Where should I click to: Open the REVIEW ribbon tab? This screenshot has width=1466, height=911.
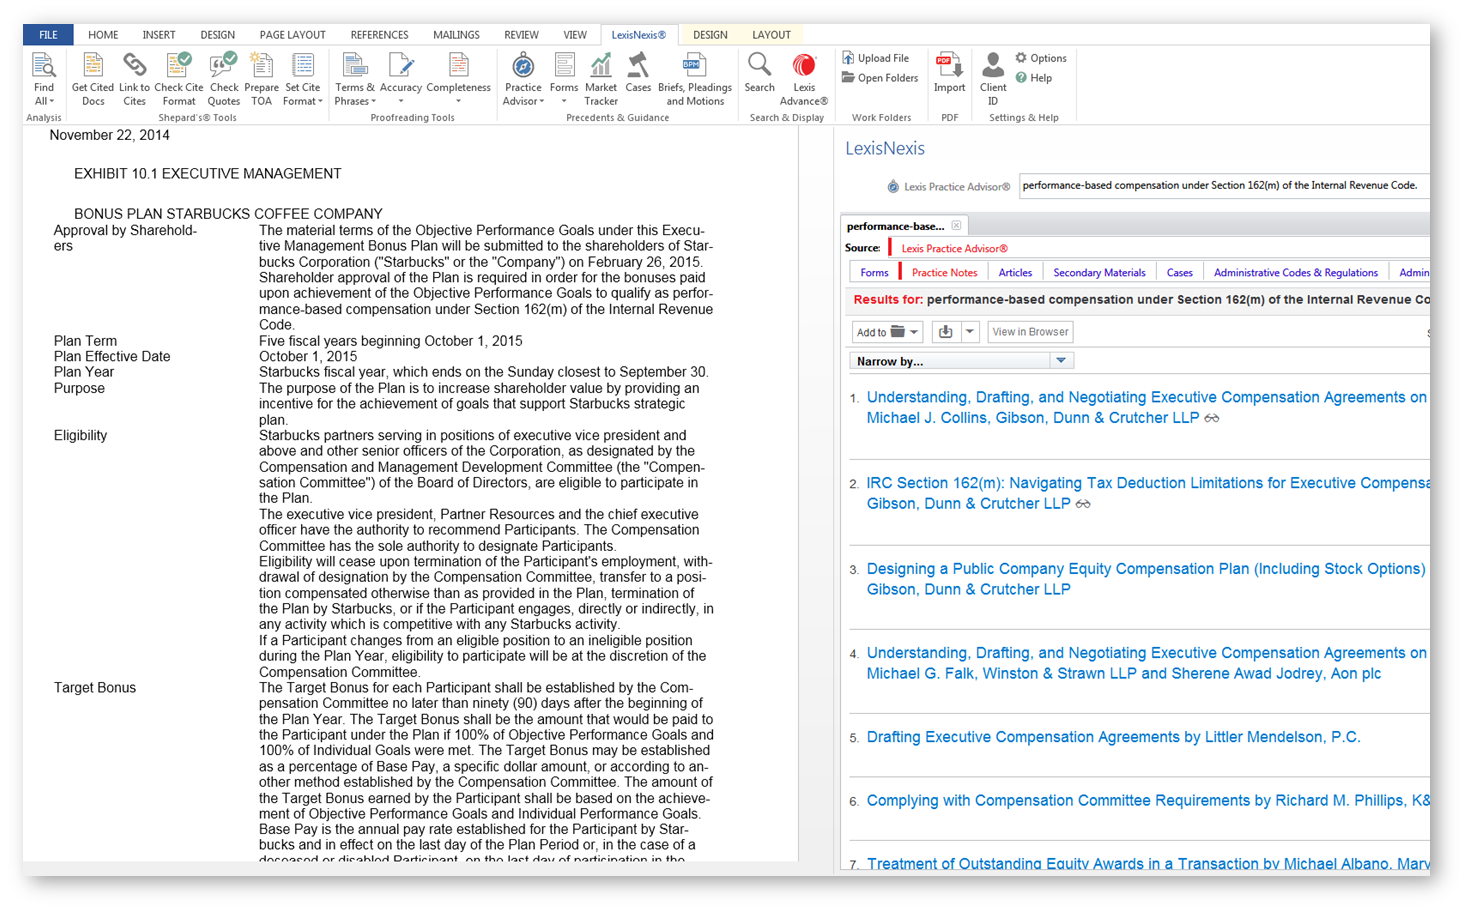521,35
